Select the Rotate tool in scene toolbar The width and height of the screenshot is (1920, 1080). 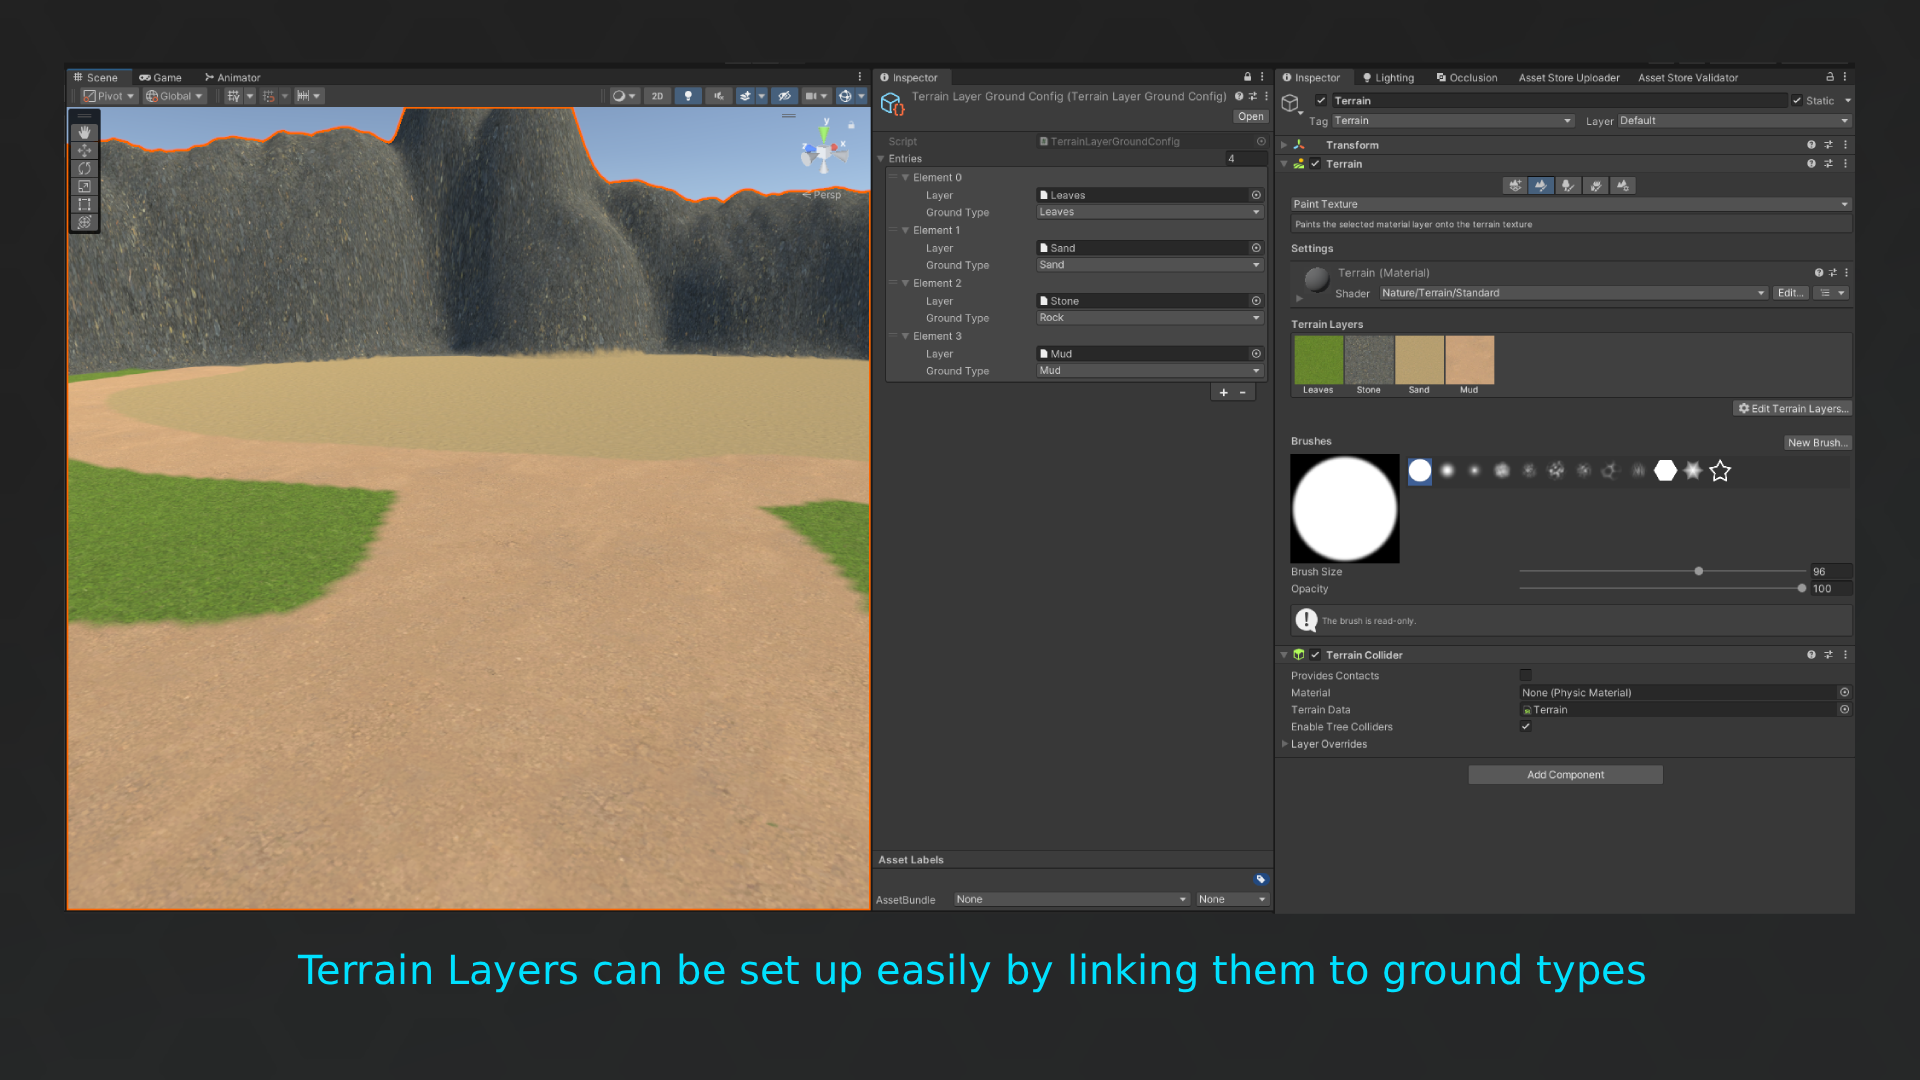click(x=84, y=168)
